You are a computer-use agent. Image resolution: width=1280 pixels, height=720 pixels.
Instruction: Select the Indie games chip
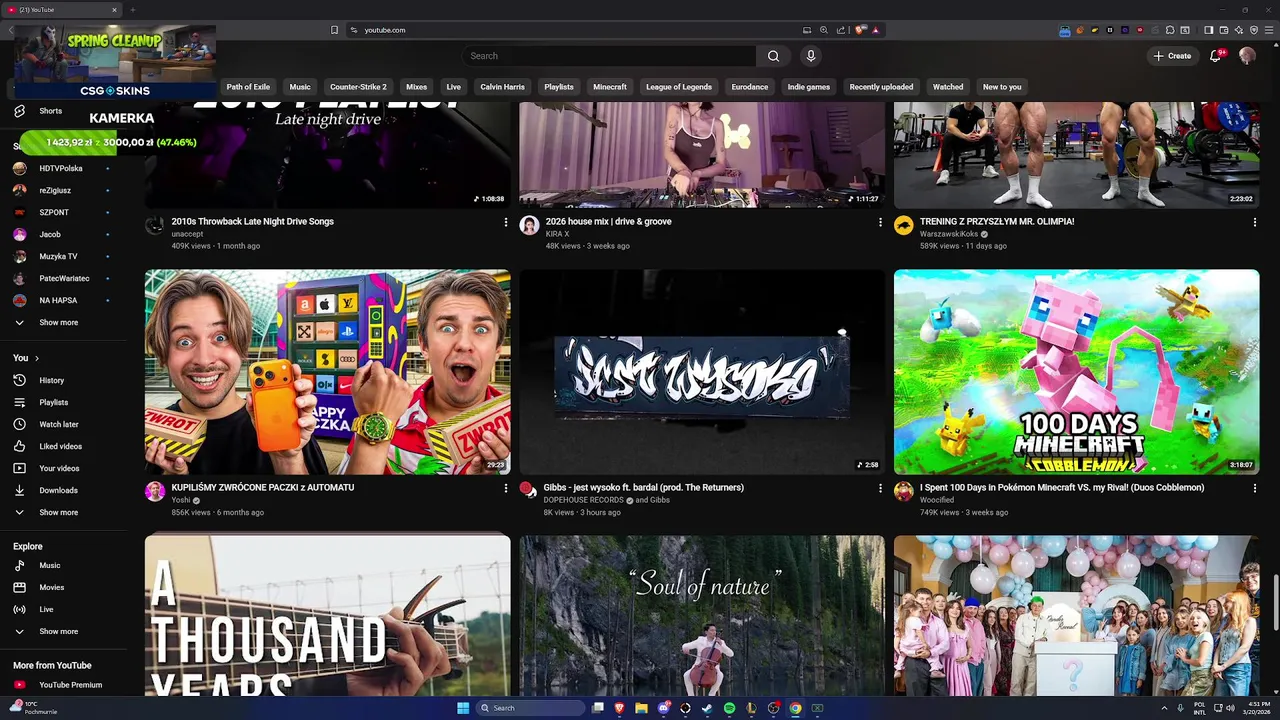coord(809,87)
